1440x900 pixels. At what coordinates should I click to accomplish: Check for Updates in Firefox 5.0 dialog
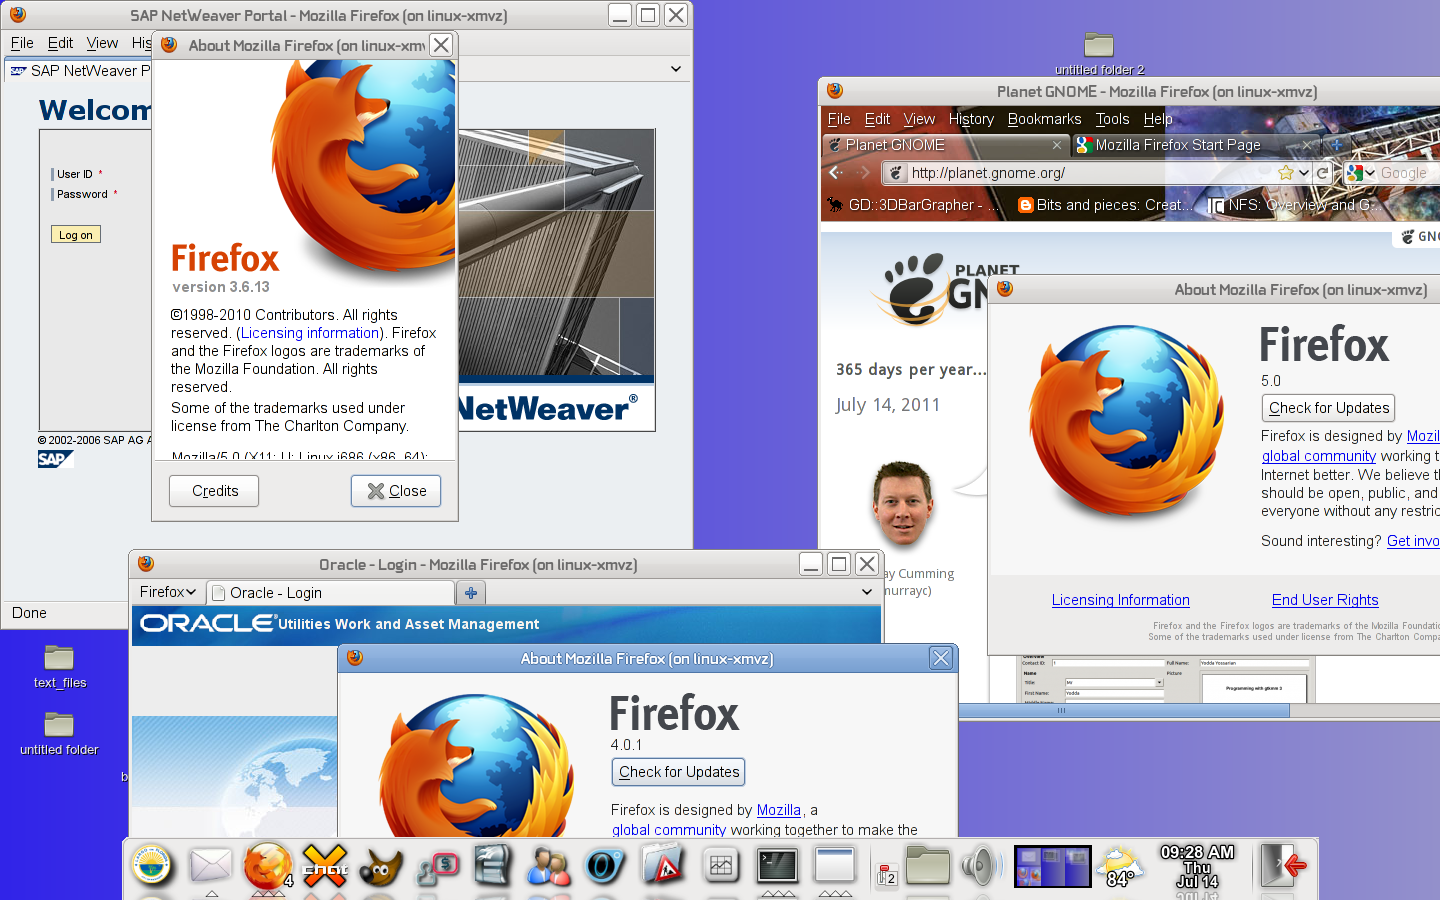click(x=1328, y=408)
